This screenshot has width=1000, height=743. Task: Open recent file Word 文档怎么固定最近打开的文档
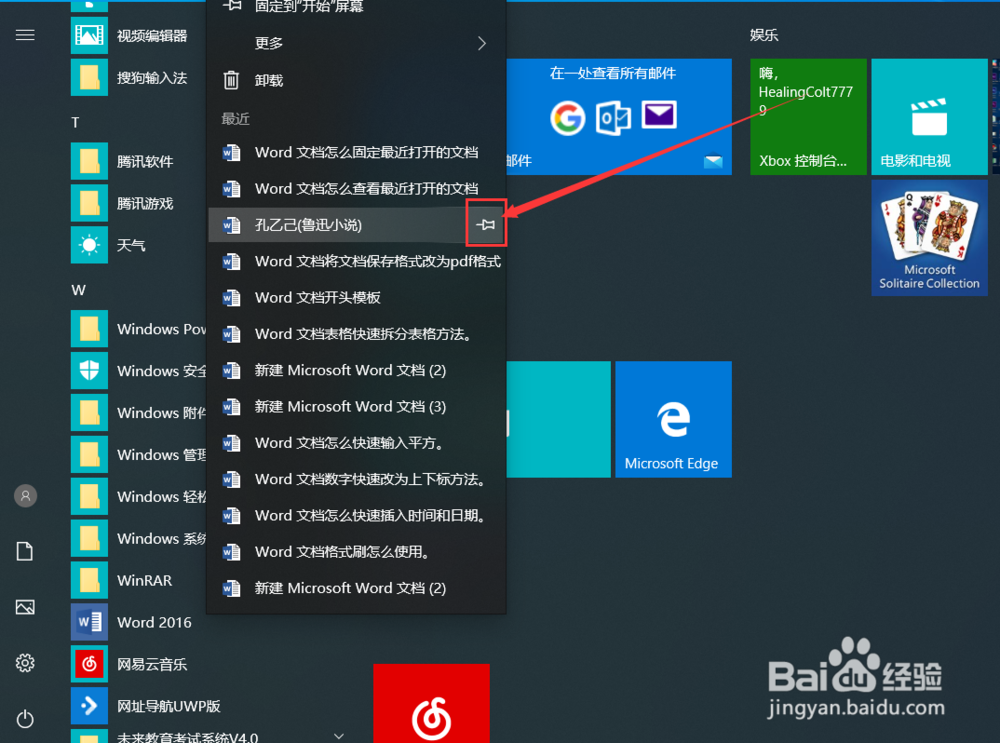357,152
